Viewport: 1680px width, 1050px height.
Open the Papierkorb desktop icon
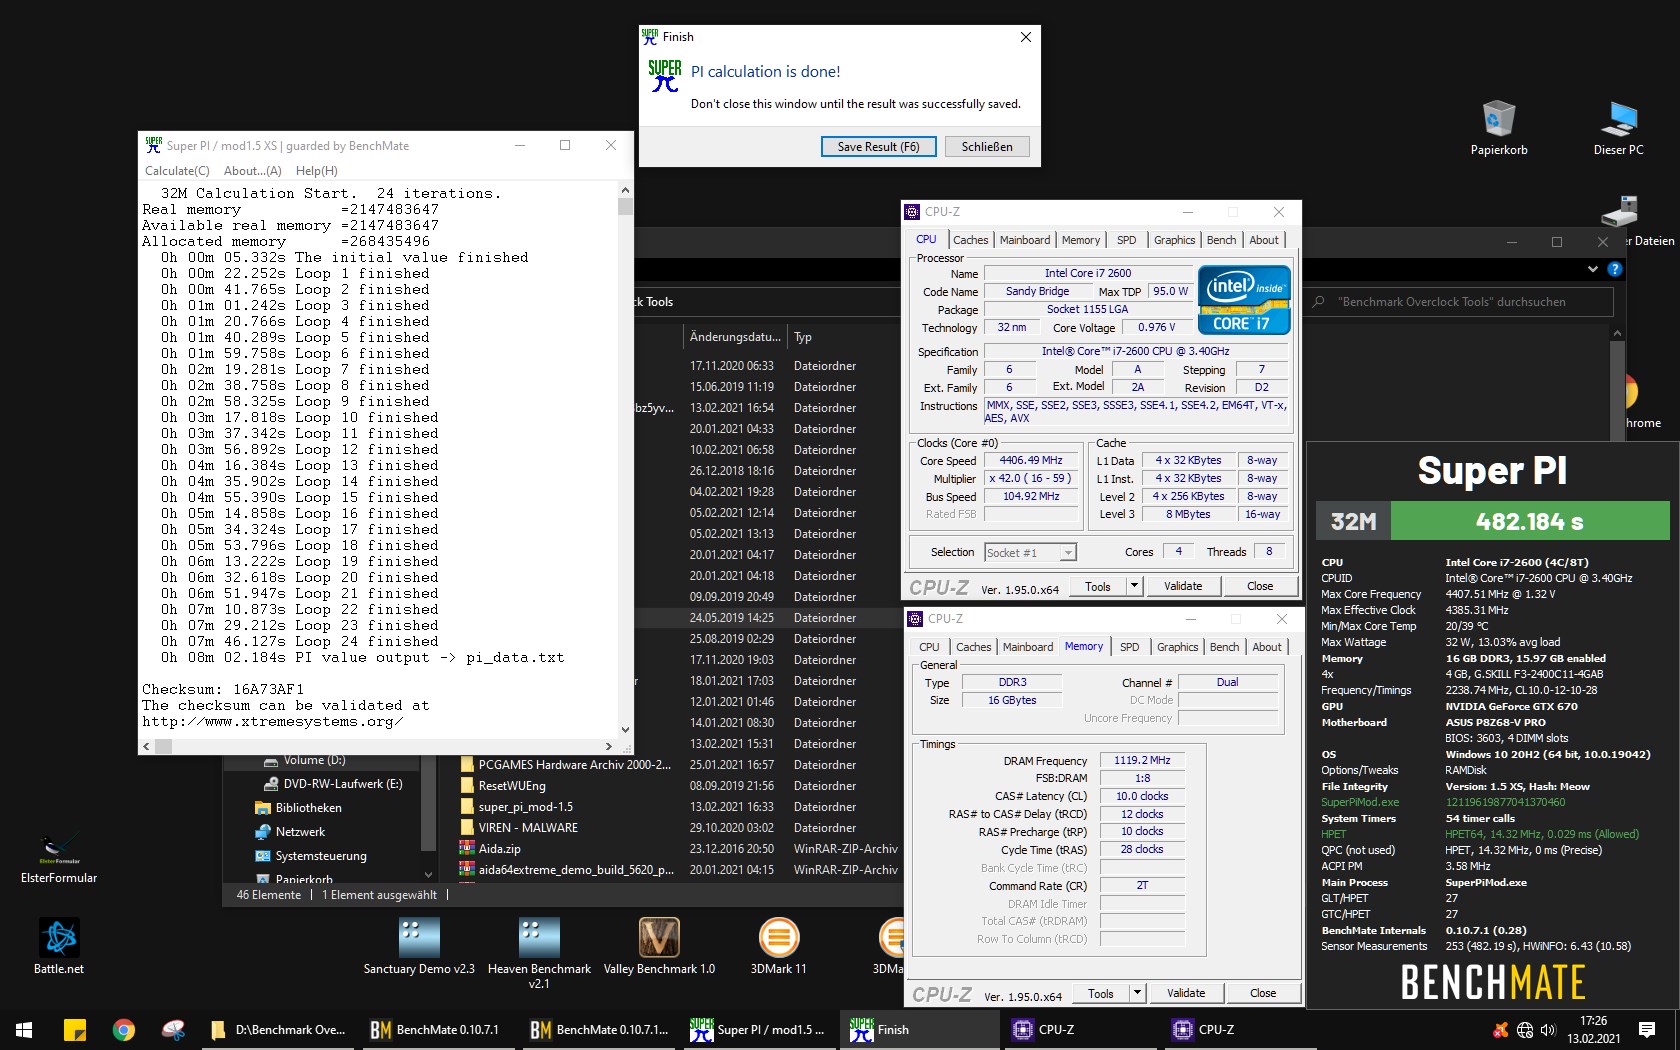1498,127
